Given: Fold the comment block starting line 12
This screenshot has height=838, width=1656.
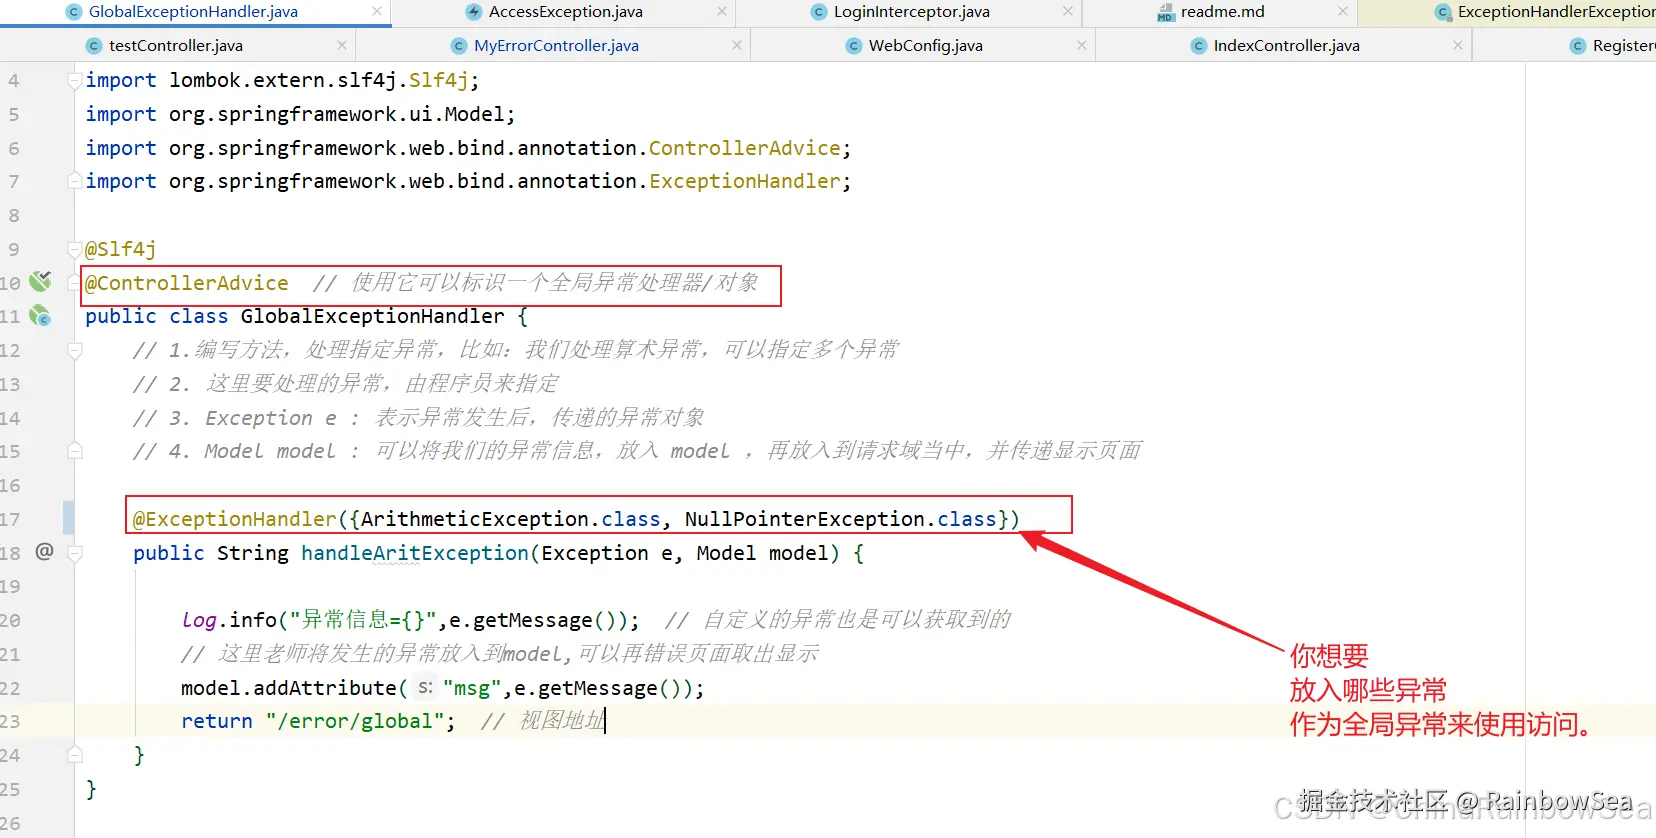Looking at the screenshot, I should [x=75, y=350].
